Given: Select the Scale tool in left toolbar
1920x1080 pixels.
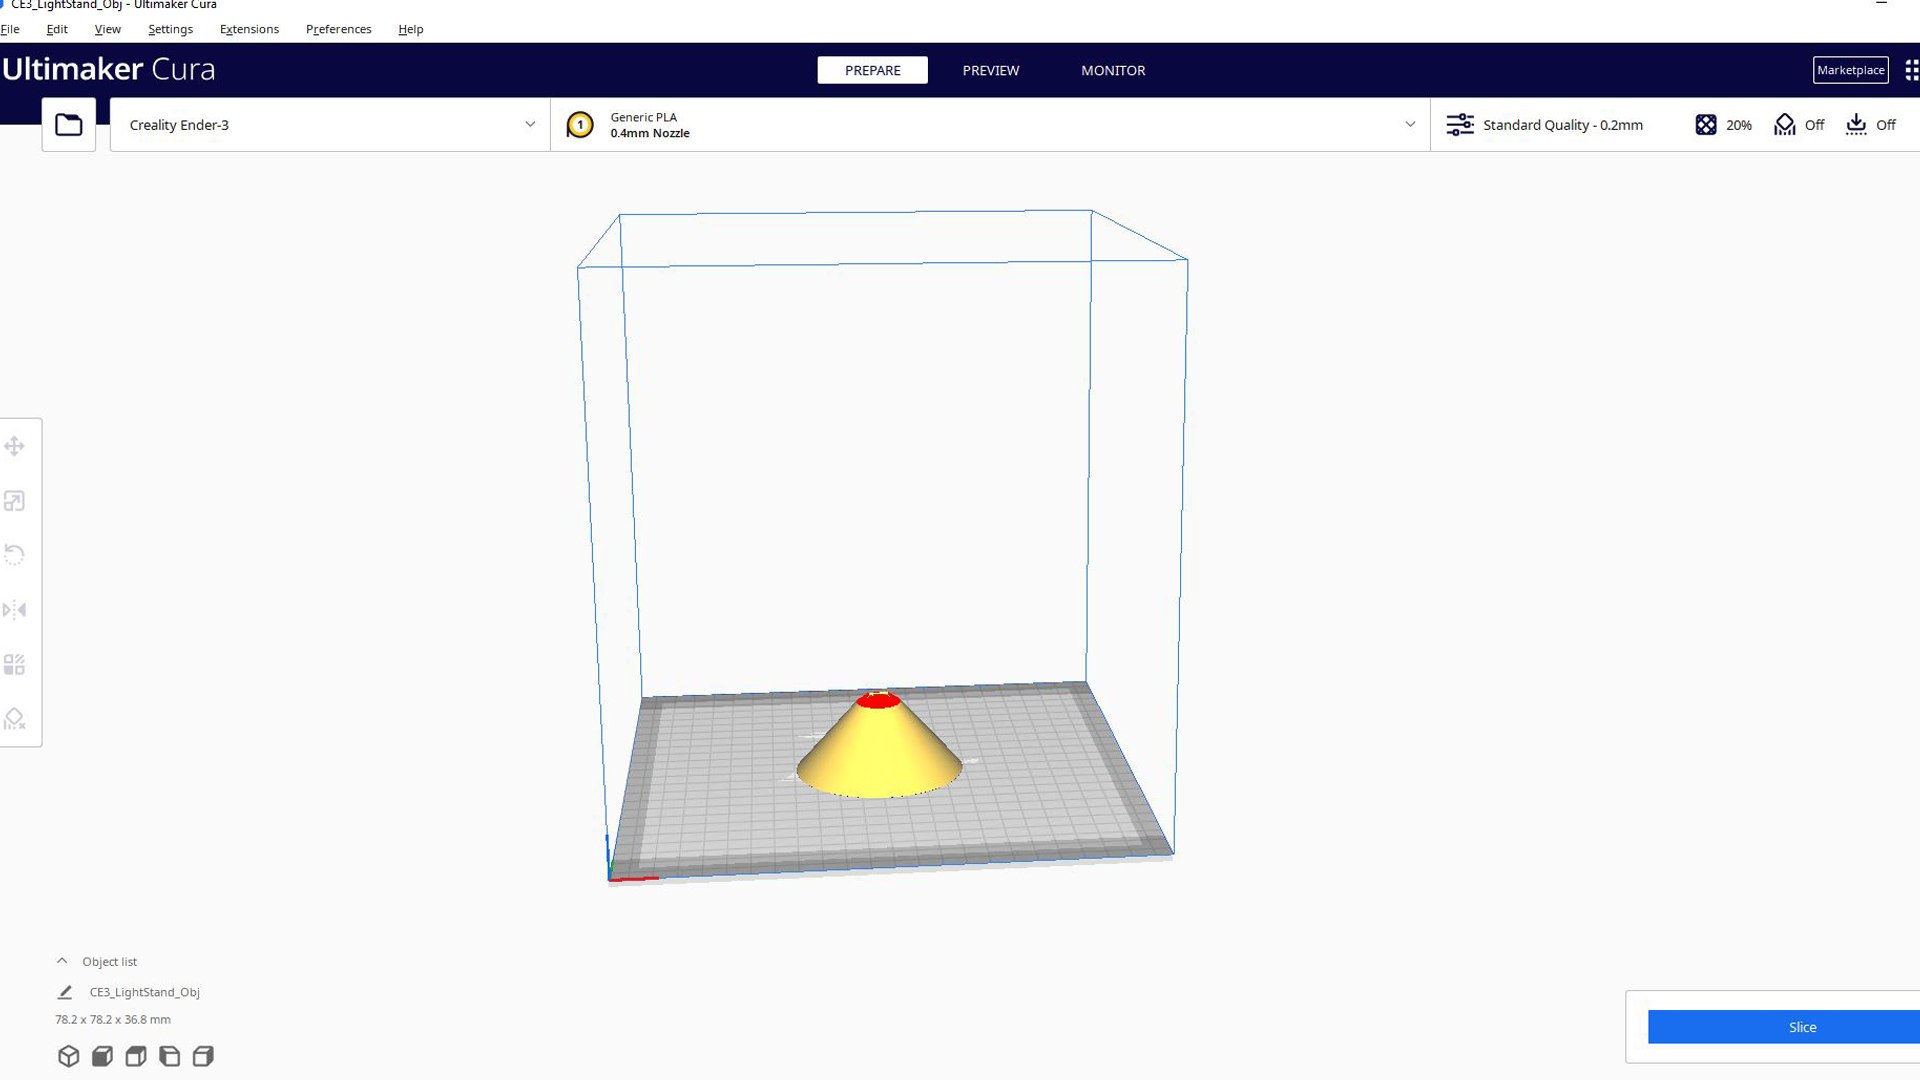Looking at the screenshot, I should (x=14, y=501).
